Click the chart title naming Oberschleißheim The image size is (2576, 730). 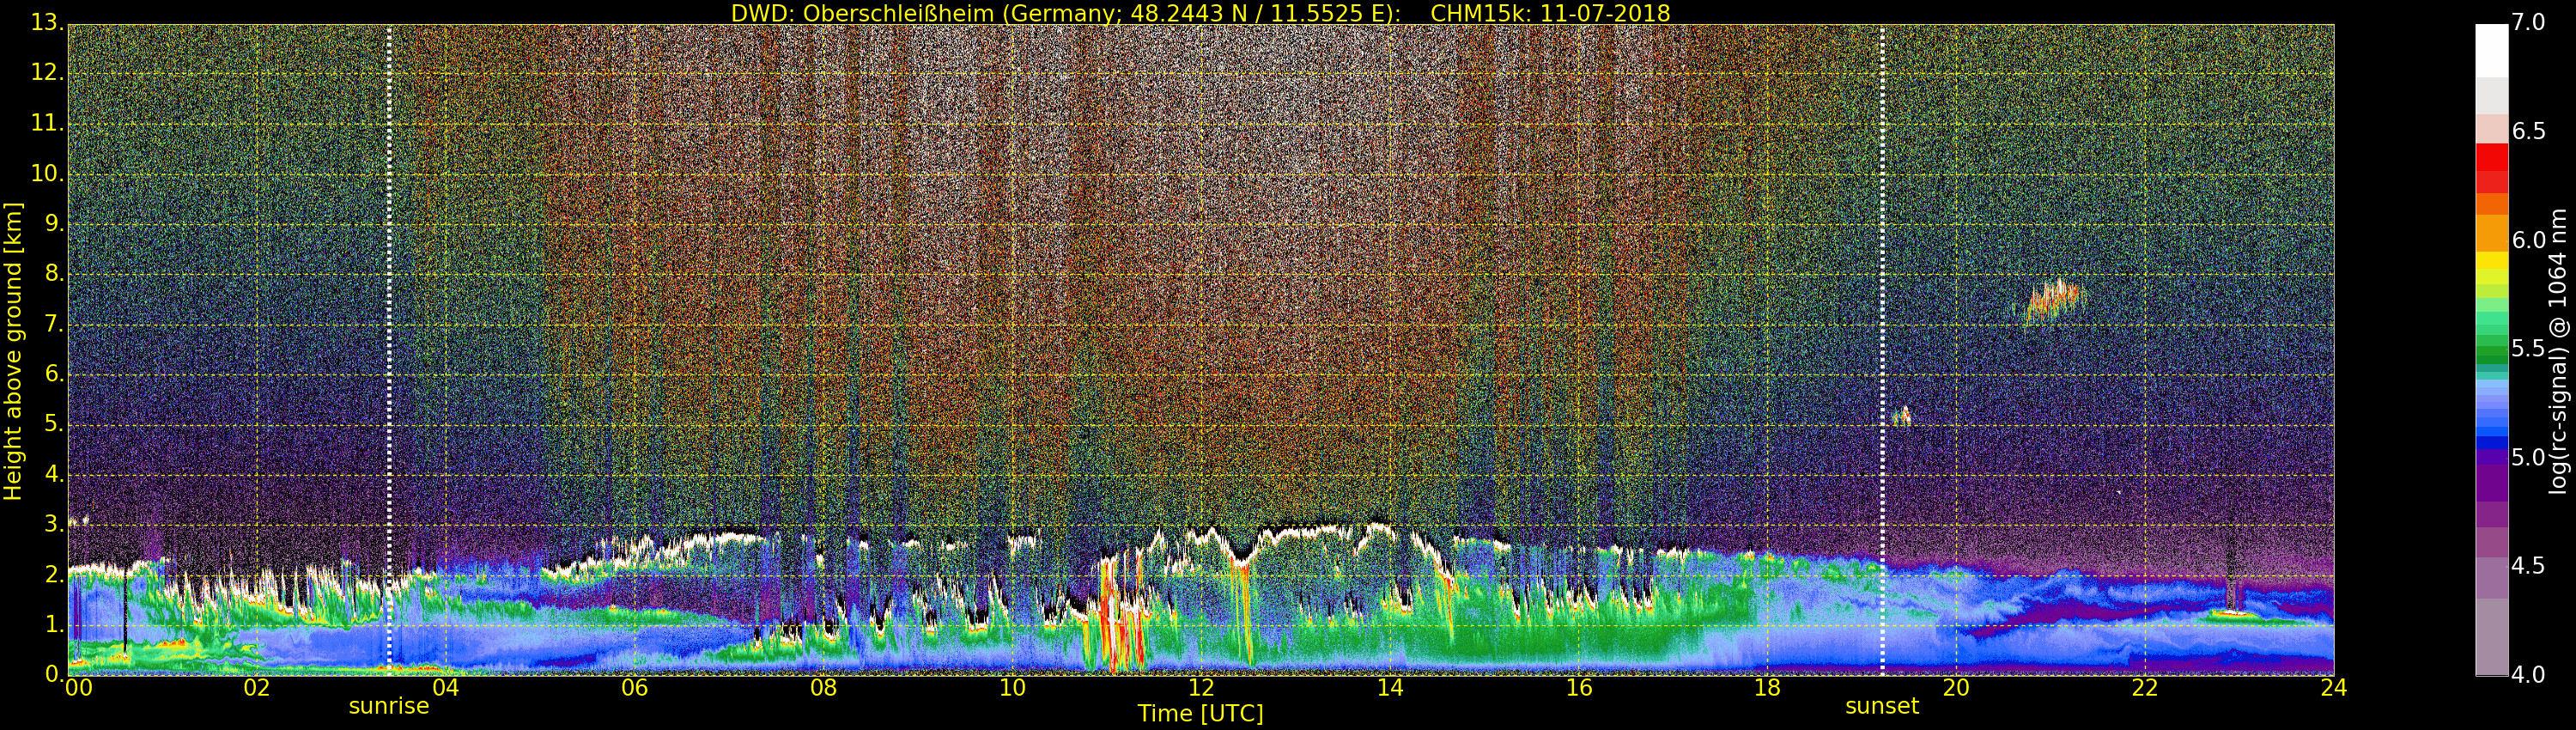coord(1200,13)
